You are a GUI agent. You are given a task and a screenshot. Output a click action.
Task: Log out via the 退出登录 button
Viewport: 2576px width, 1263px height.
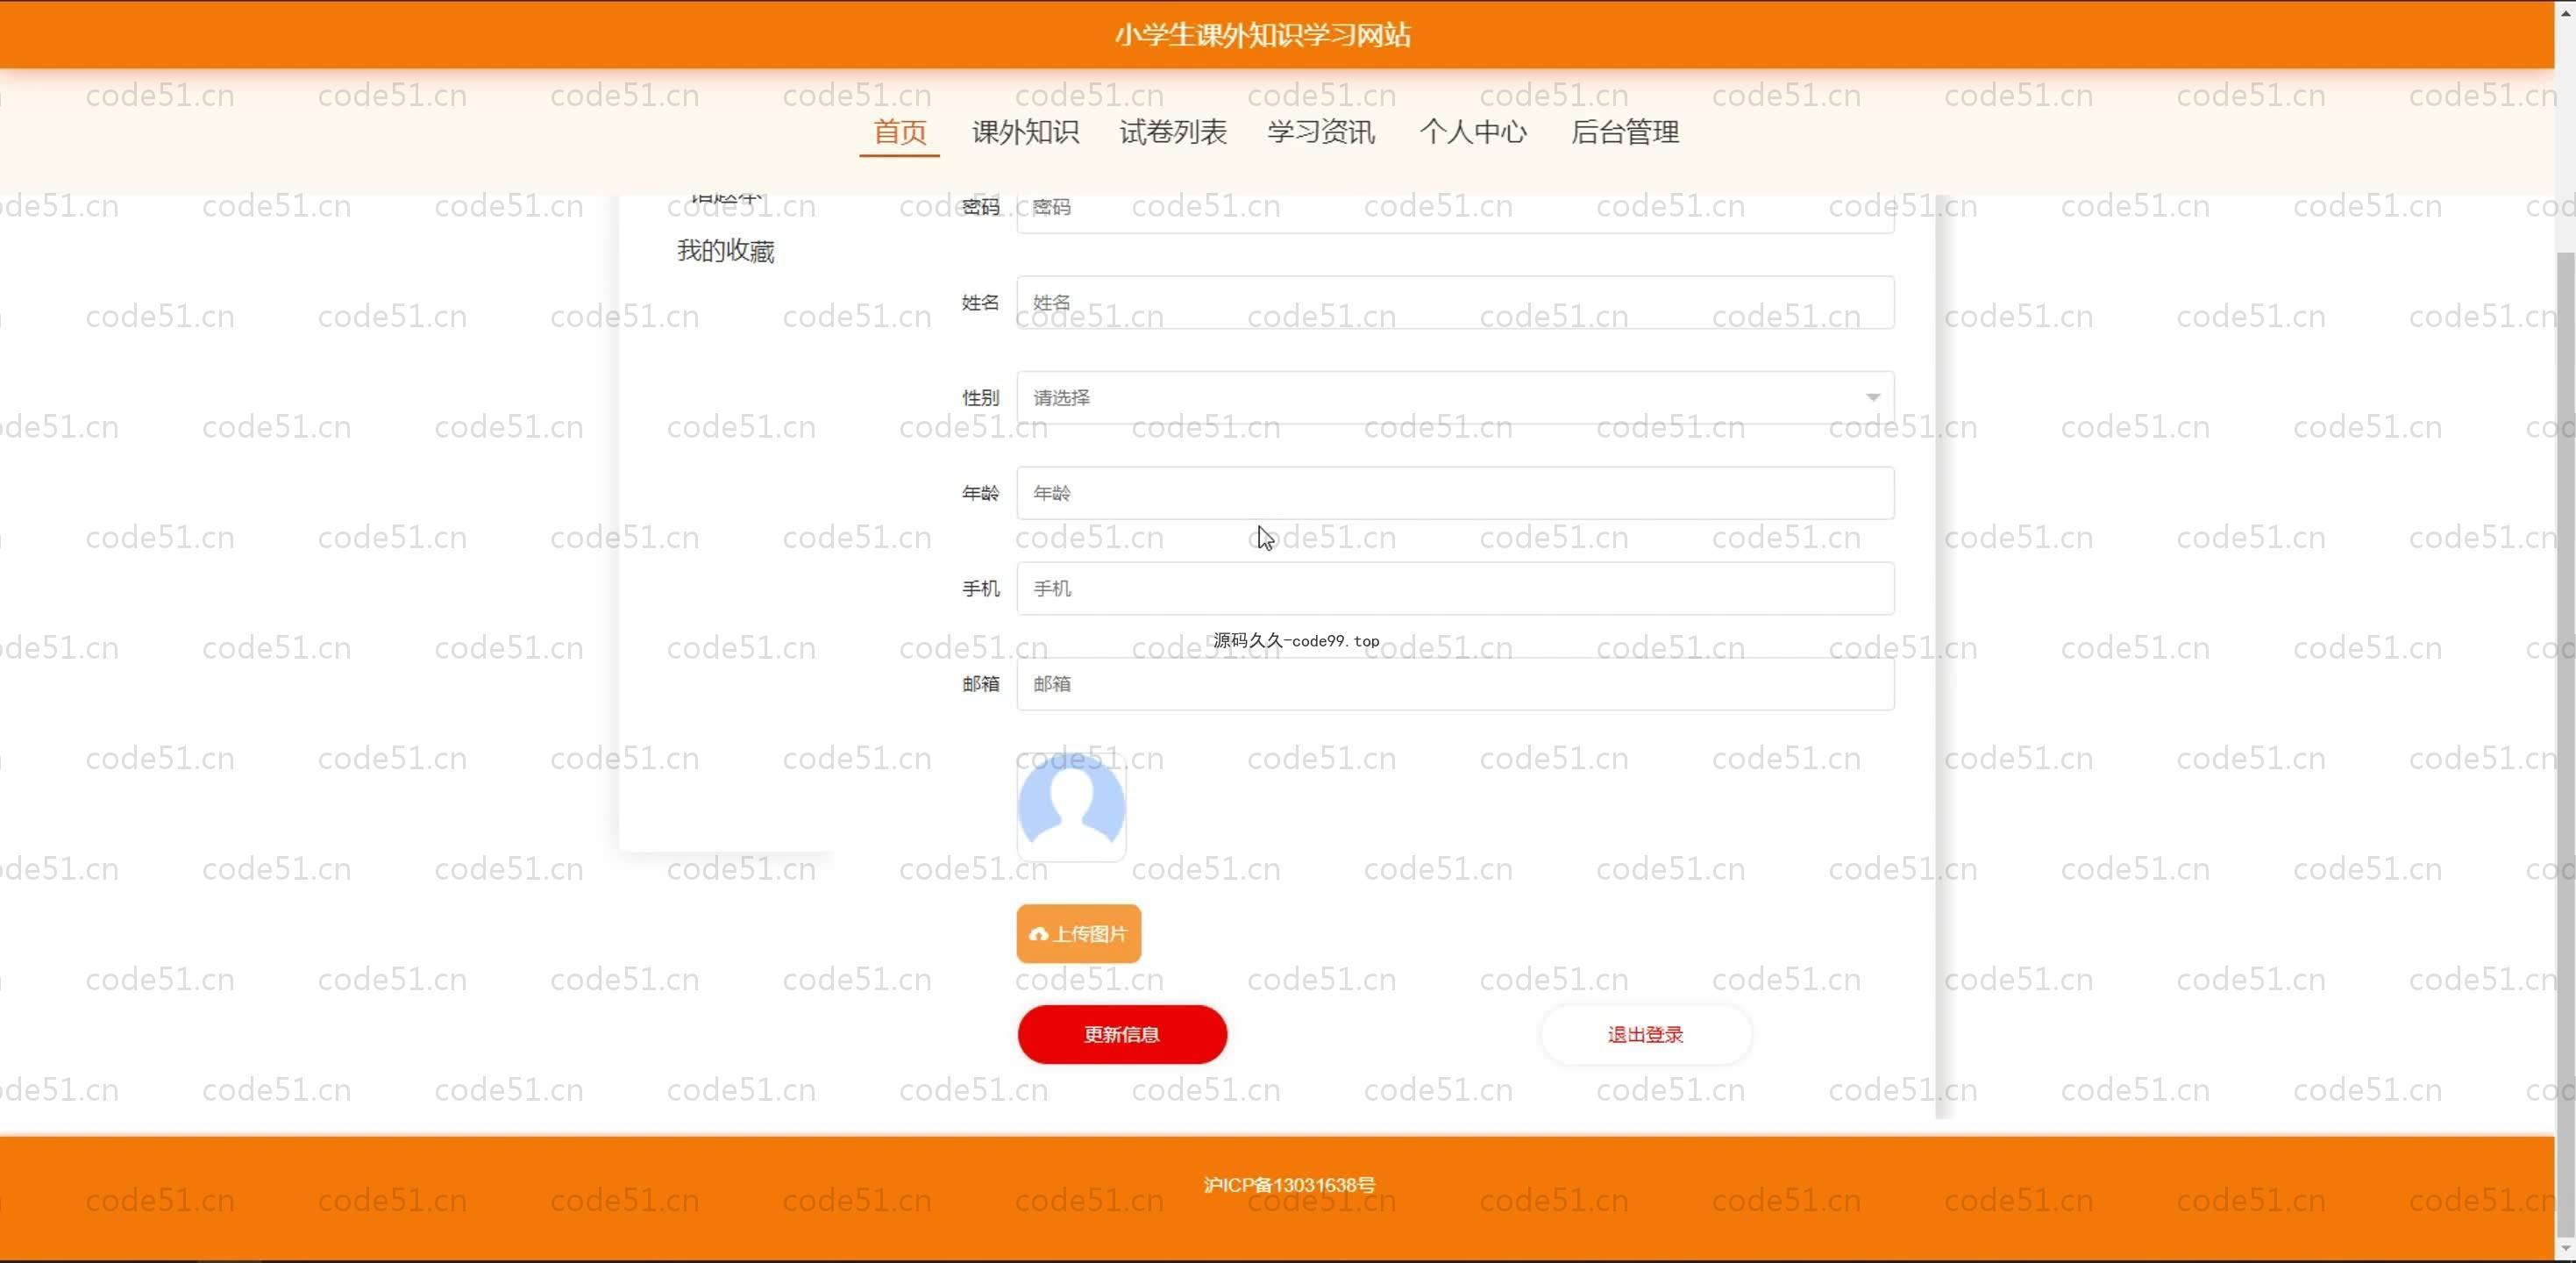pyautogui.click(x=1645, y=1034)
